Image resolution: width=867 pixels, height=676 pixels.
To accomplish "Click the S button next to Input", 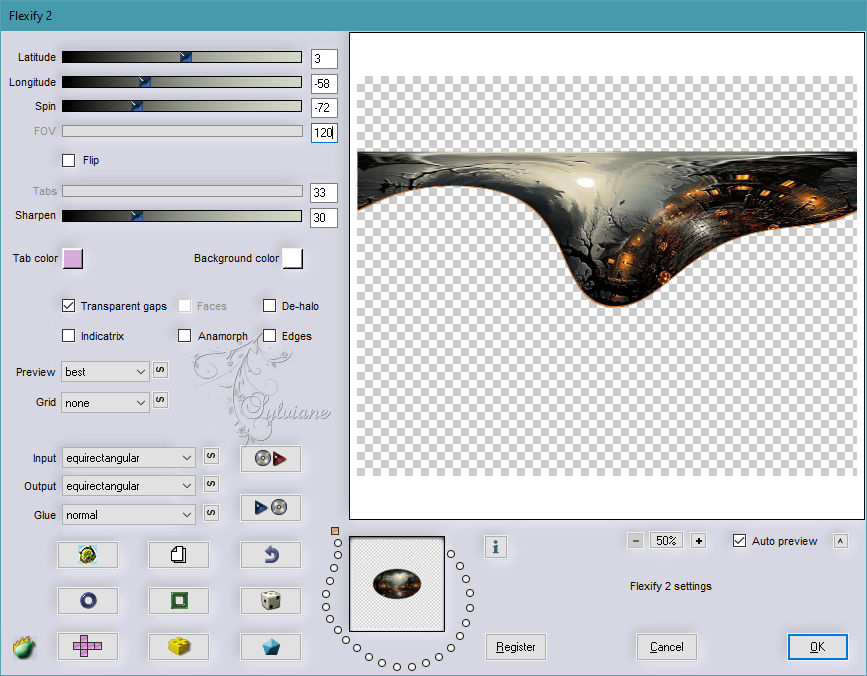I will point(211,456).
